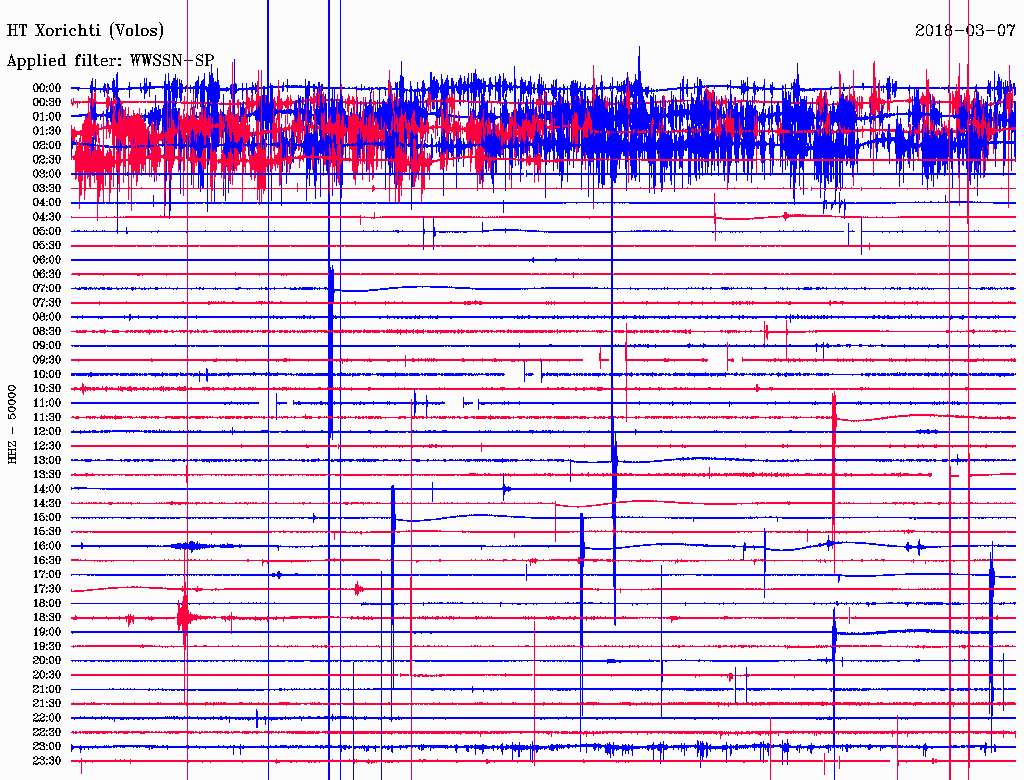Select the 15:00 time label
The height and width of the screenshot is (780, 1024).
click(47, 517)
